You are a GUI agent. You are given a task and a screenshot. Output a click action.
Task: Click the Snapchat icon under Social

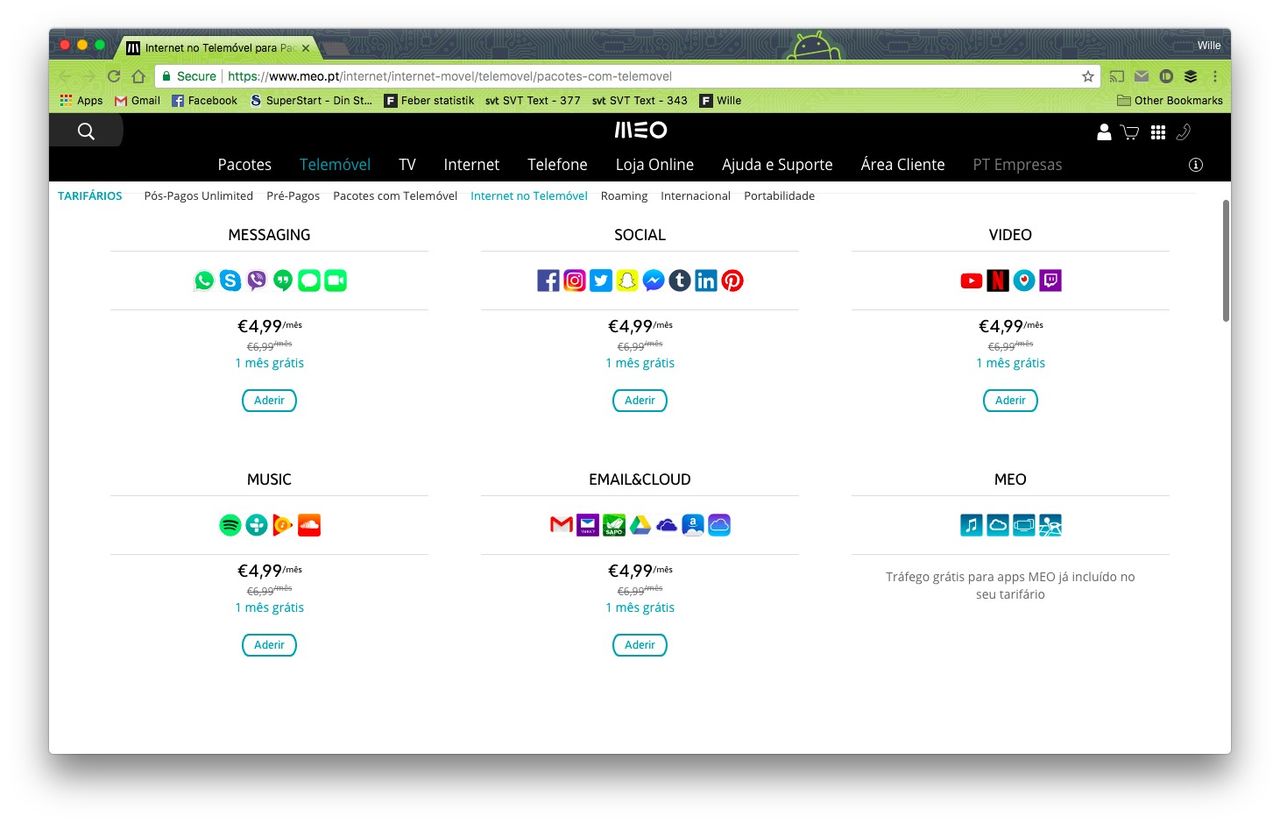pos(627,281)
